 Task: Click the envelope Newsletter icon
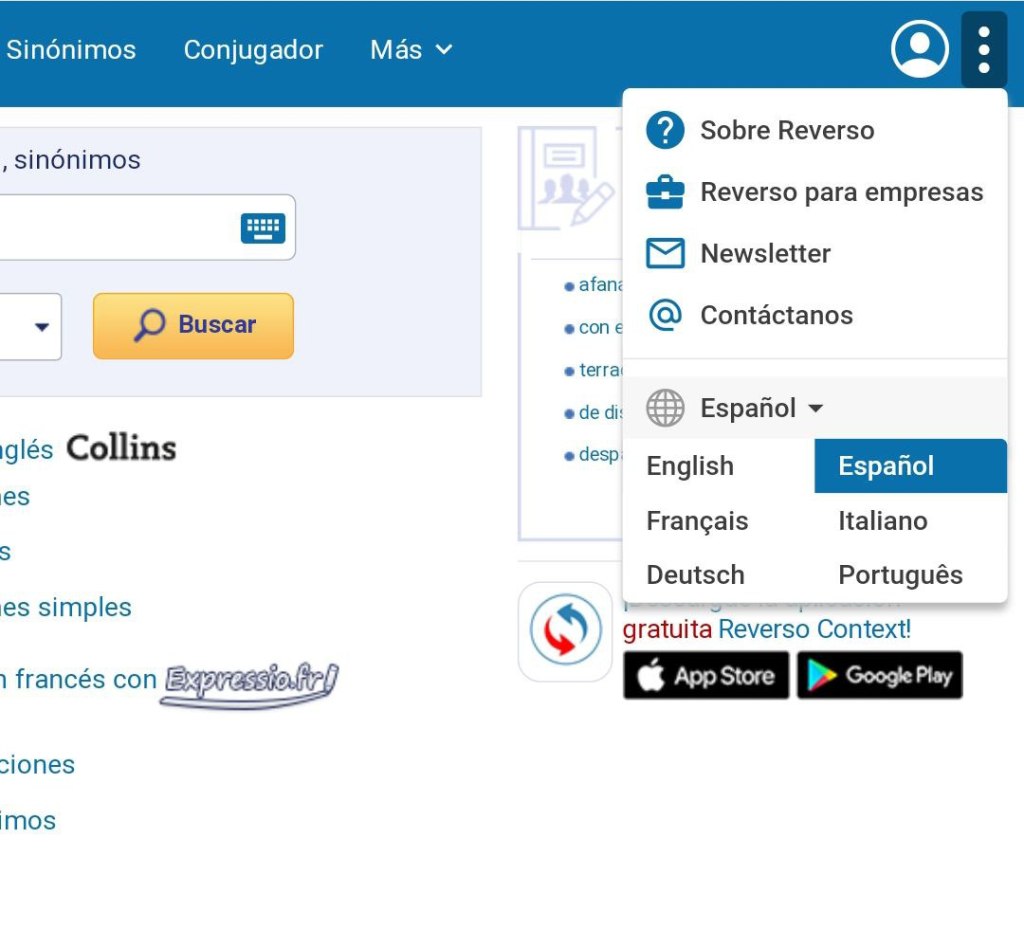point(665,254)
